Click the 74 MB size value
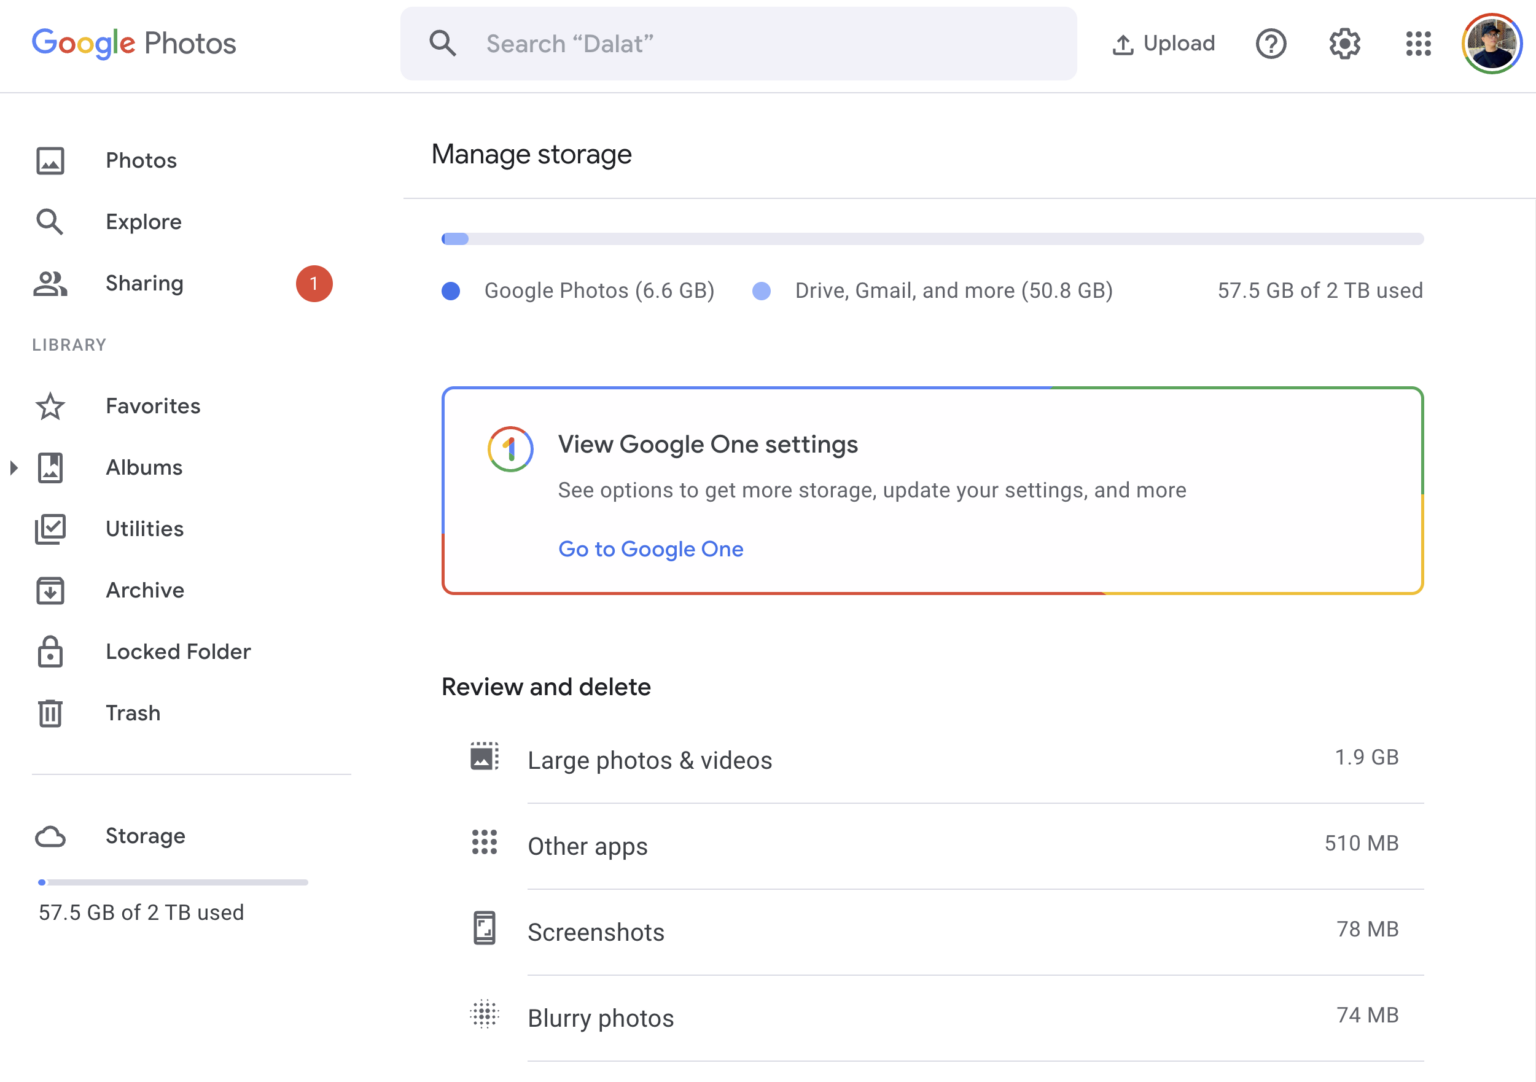1536x1082 pixels. tap(1367, 1015)
